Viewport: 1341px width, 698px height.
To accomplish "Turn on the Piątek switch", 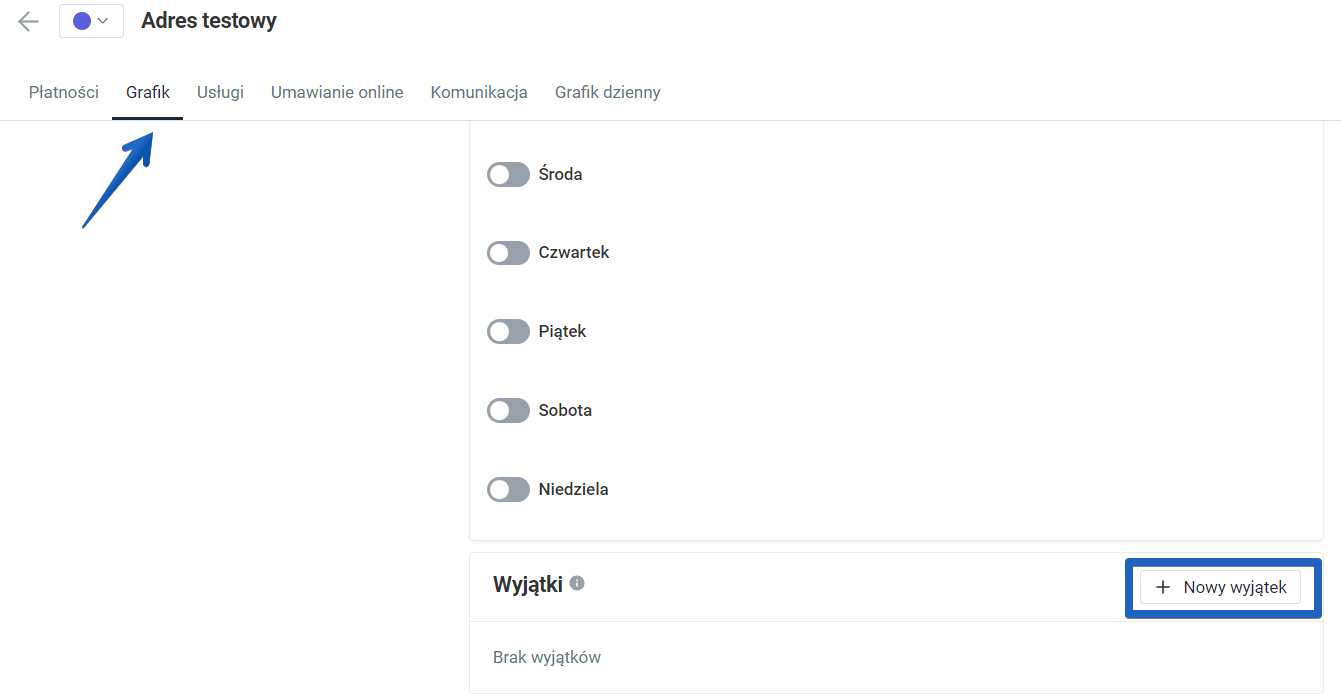I will coord(508,331).
